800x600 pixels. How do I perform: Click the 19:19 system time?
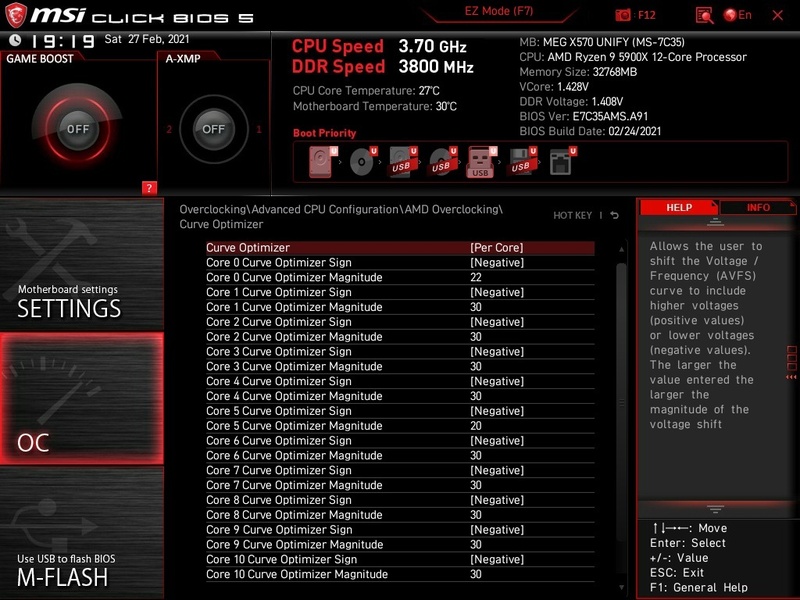point(63,41)
